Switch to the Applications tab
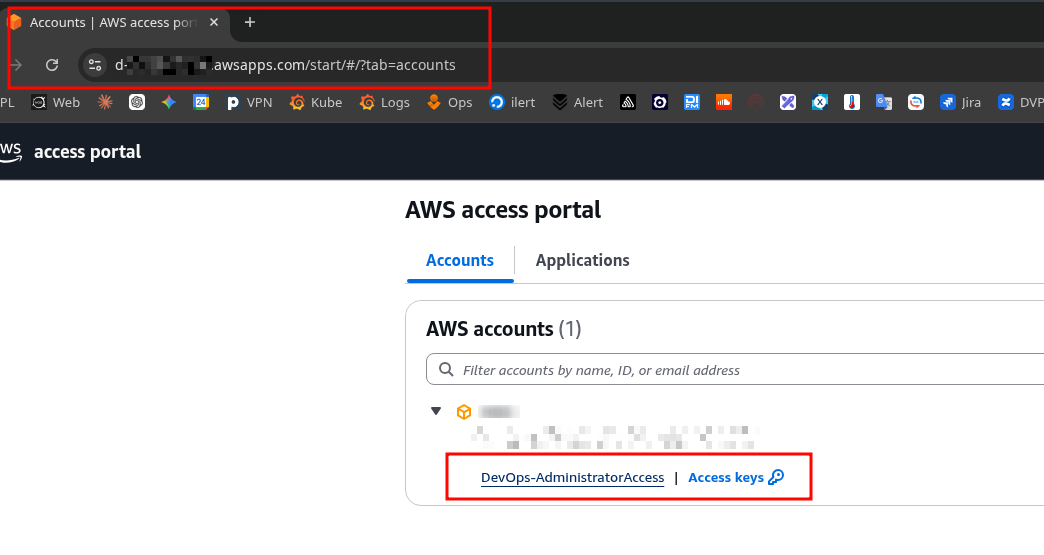The height and width of the screenshot is (555, 1044). 582,260
